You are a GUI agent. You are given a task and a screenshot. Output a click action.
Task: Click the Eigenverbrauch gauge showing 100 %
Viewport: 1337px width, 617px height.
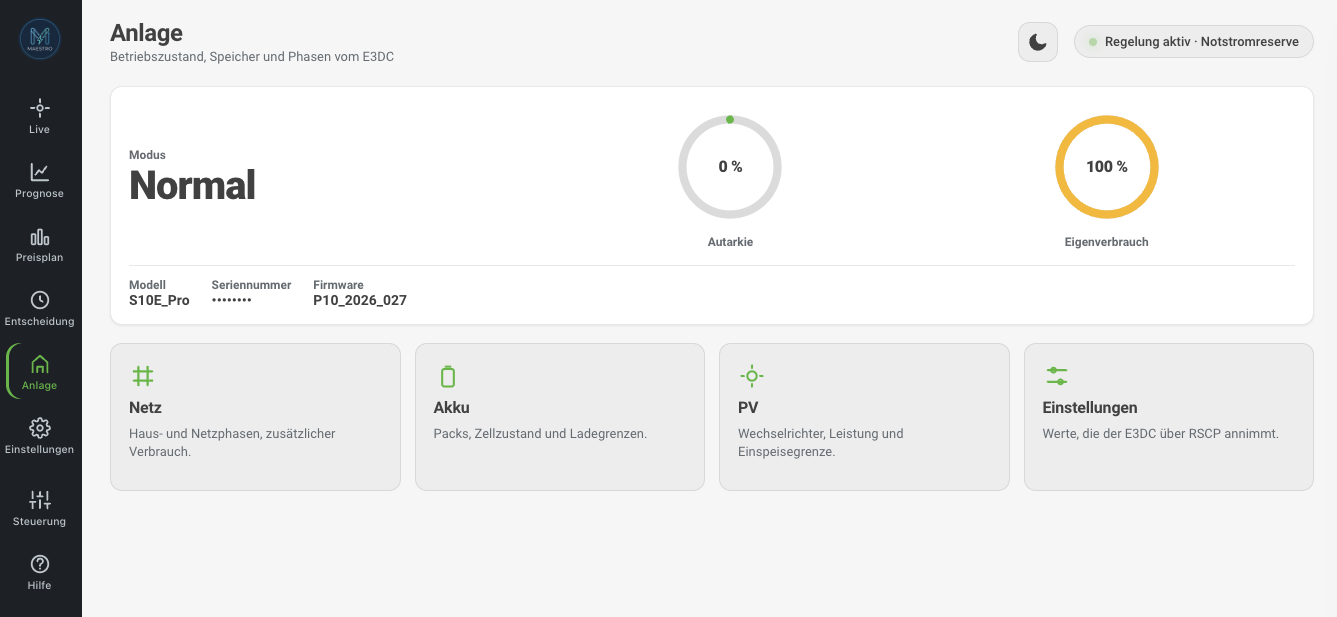coord(1107,167)
